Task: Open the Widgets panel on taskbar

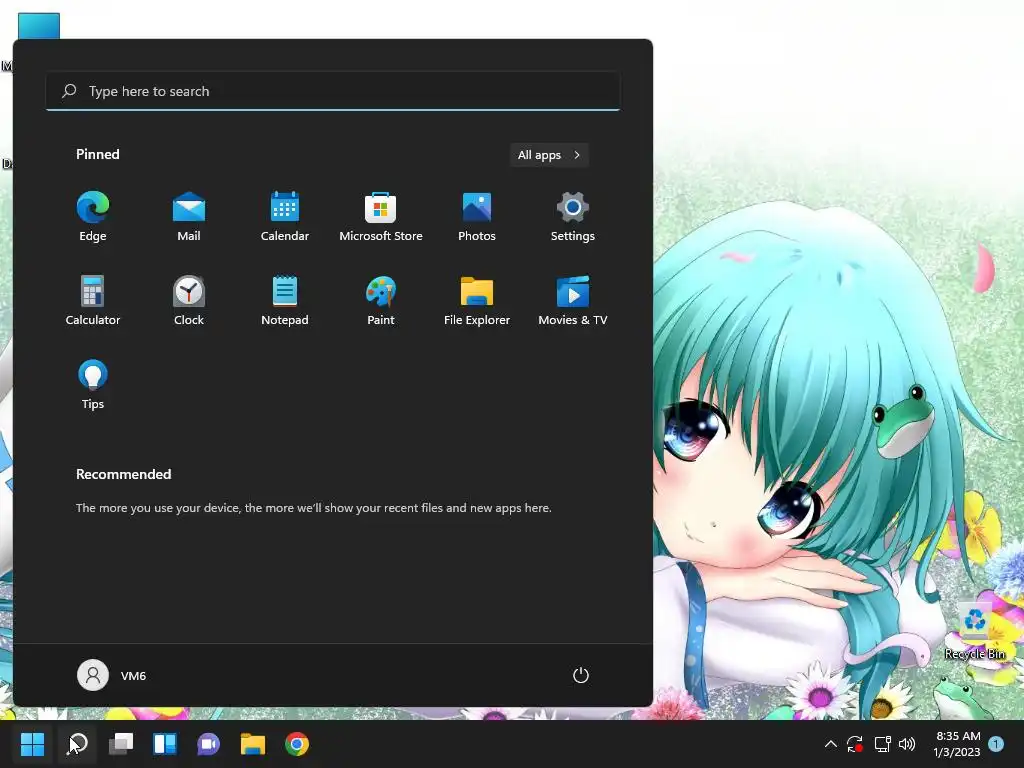Action: click(165, 744)
